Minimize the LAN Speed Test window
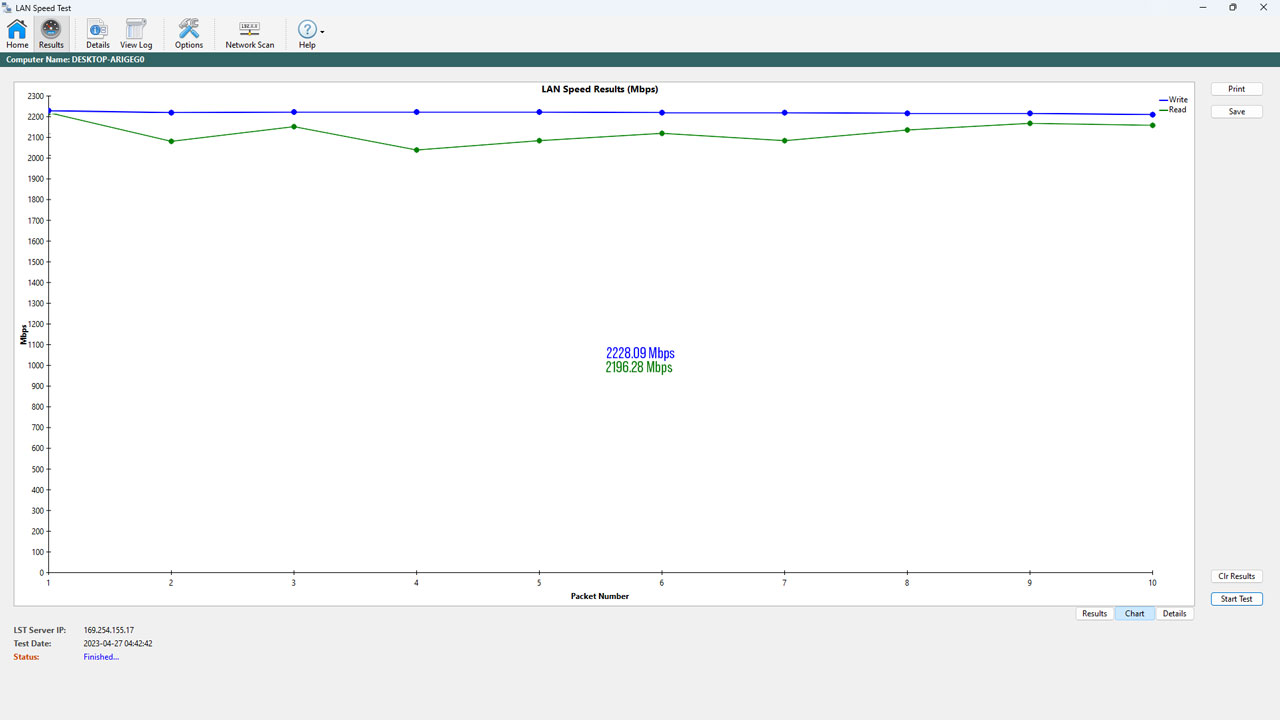 pyautogui.click(x=1201, y=7)
